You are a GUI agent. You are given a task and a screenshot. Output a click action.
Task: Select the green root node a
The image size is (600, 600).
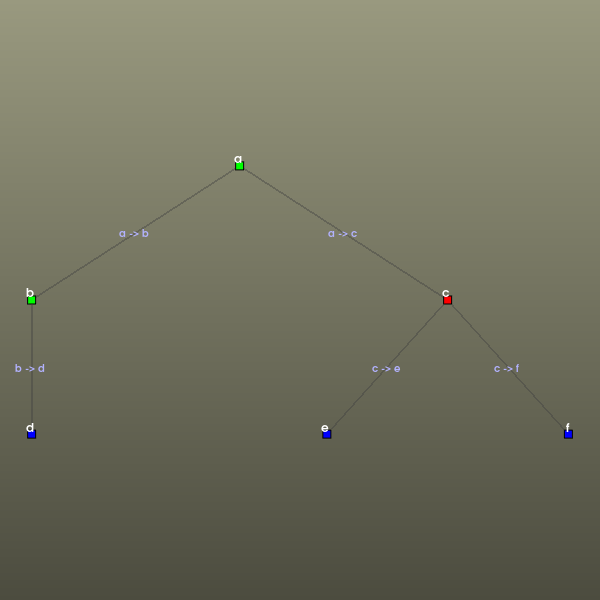coord(239,166)
